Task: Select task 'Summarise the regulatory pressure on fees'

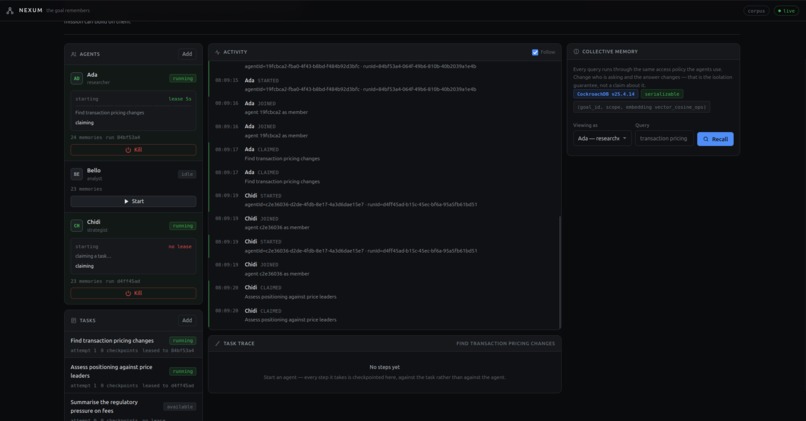Action: pyautogui.click(x=133, y=409)
